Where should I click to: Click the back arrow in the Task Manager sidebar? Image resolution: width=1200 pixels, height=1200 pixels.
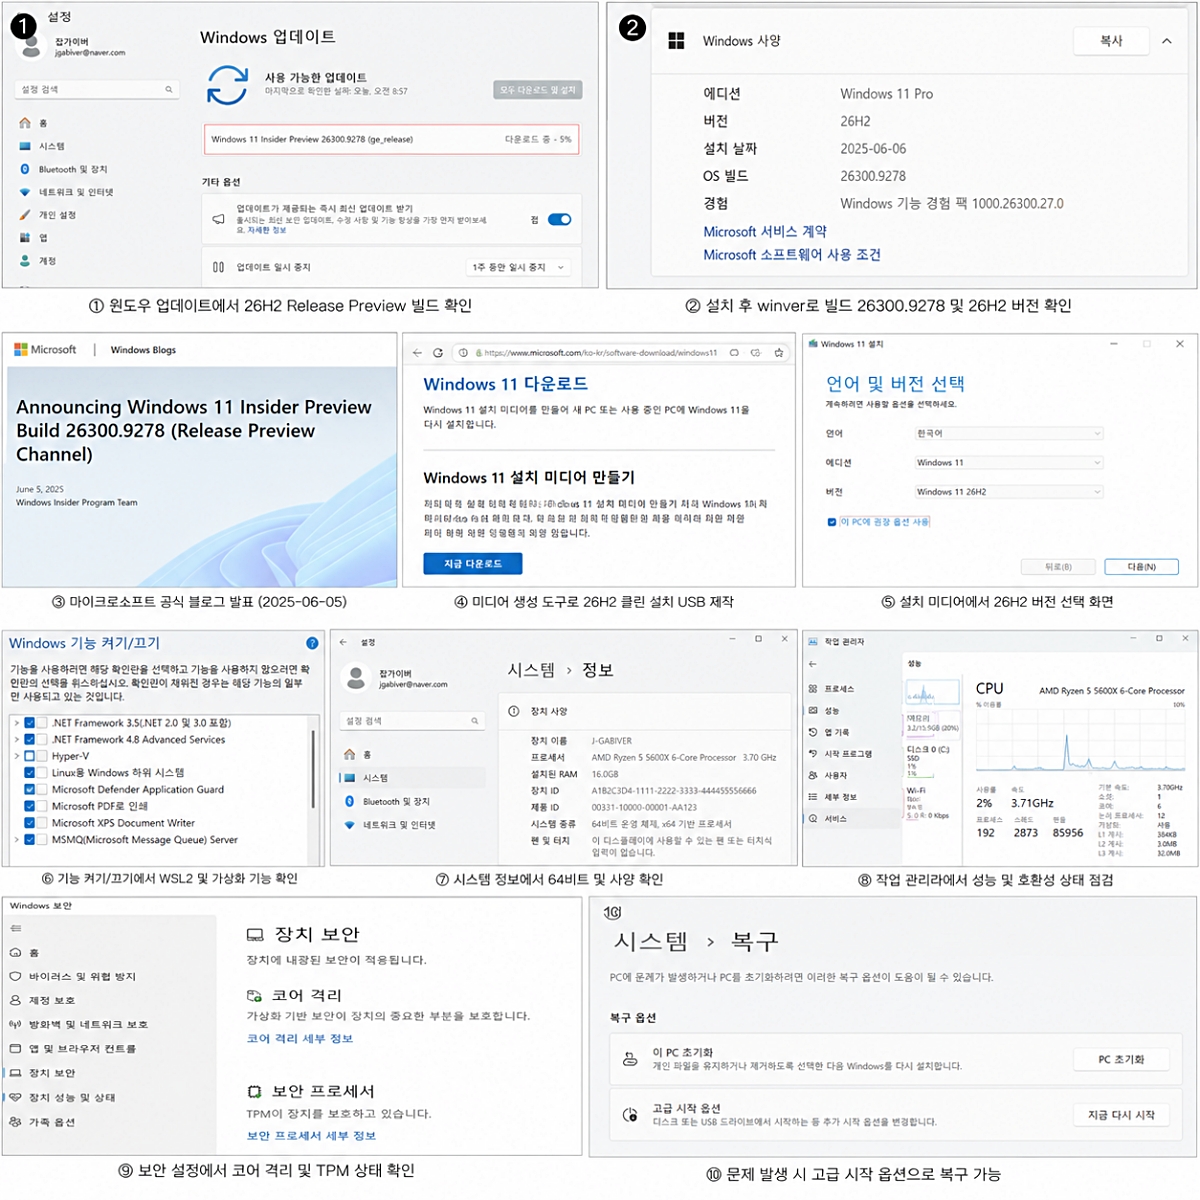pos(813,663)
